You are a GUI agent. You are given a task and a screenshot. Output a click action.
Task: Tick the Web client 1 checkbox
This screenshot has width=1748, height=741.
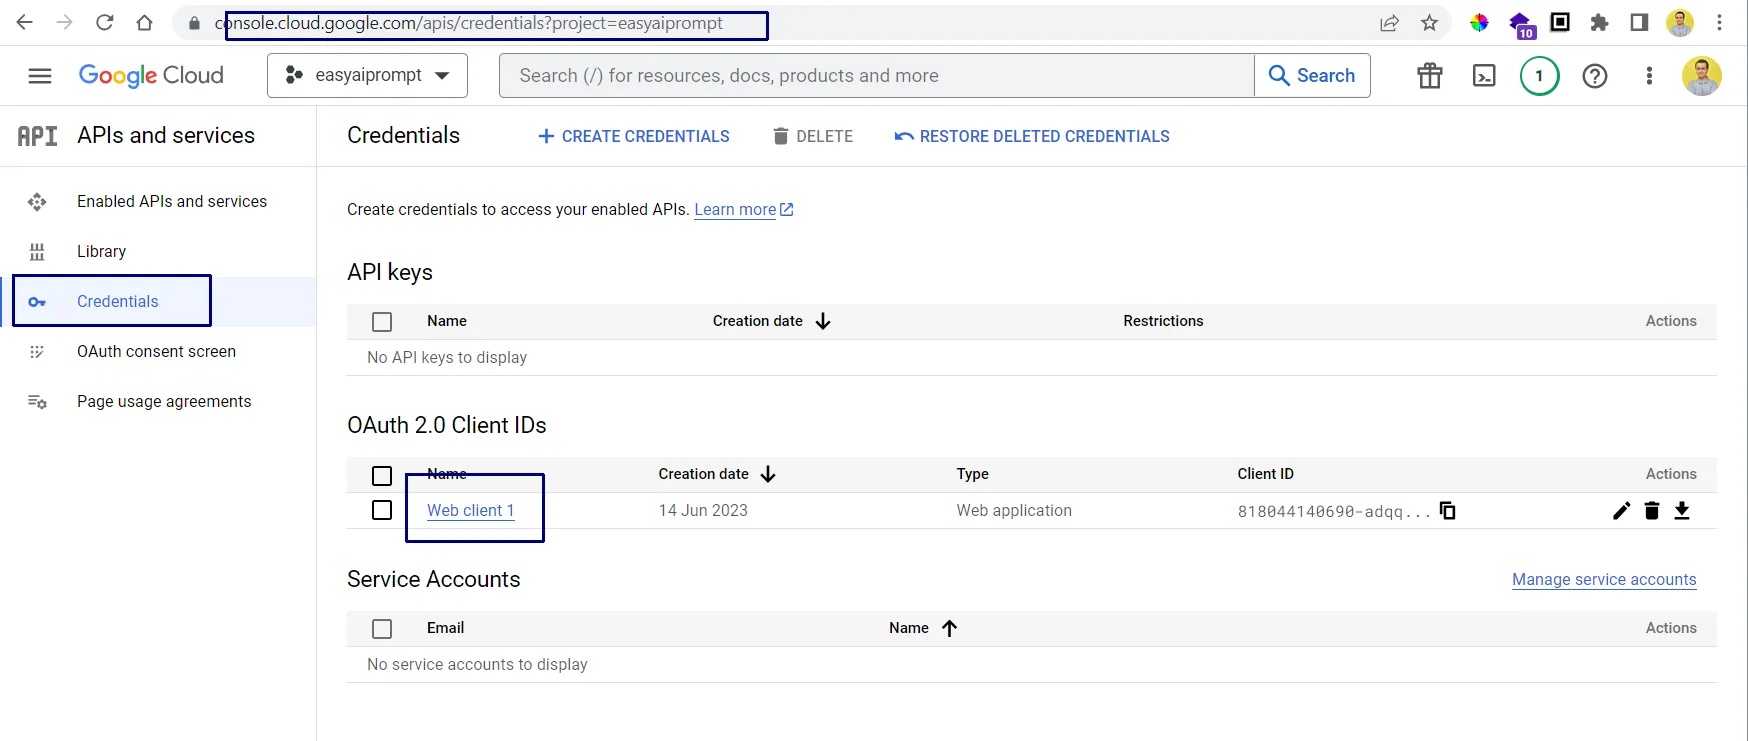click(382, 510)
